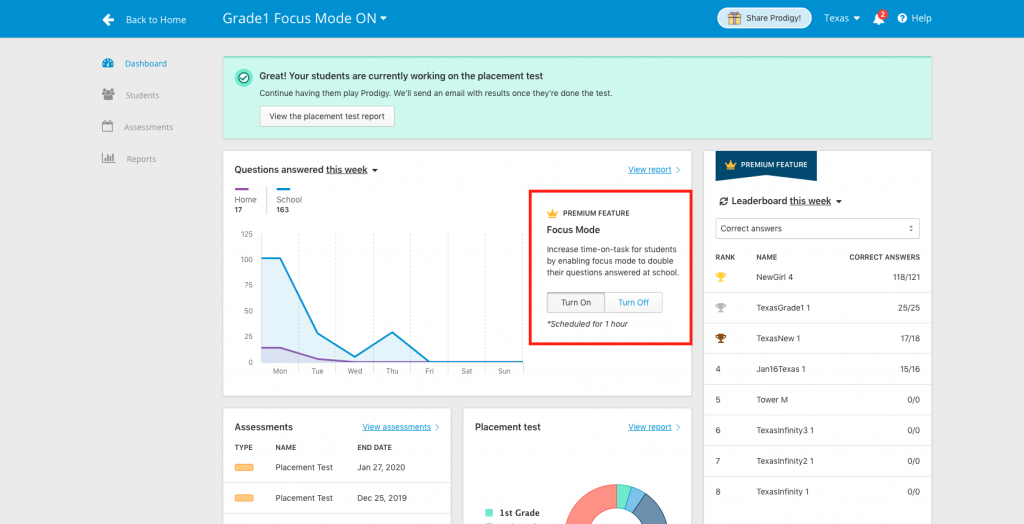Click the RANK column header
This screenshot has width=1024, height=524.
click(x=725, y=257)
